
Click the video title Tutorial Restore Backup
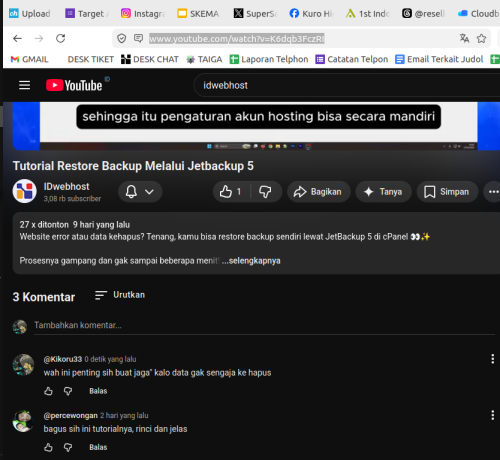(133, 166)
